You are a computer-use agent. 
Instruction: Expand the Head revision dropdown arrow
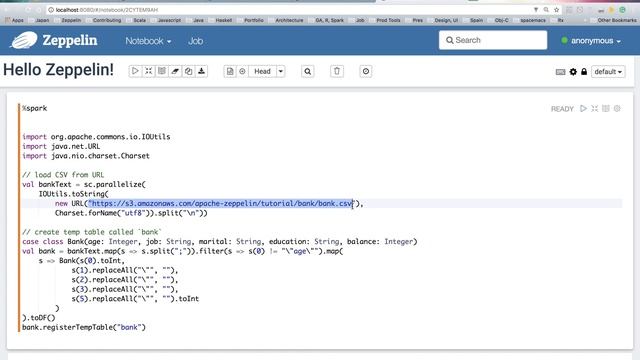(281, 71)
